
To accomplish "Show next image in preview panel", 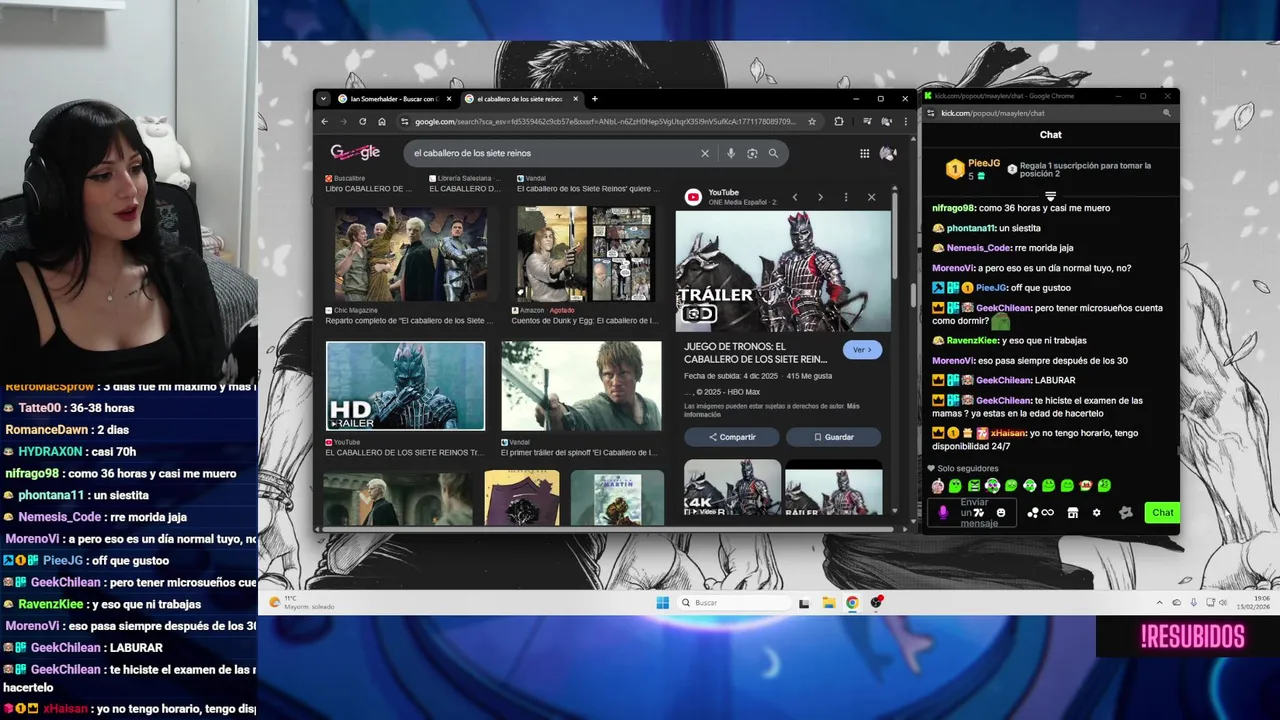I will [x=820, y=197].
